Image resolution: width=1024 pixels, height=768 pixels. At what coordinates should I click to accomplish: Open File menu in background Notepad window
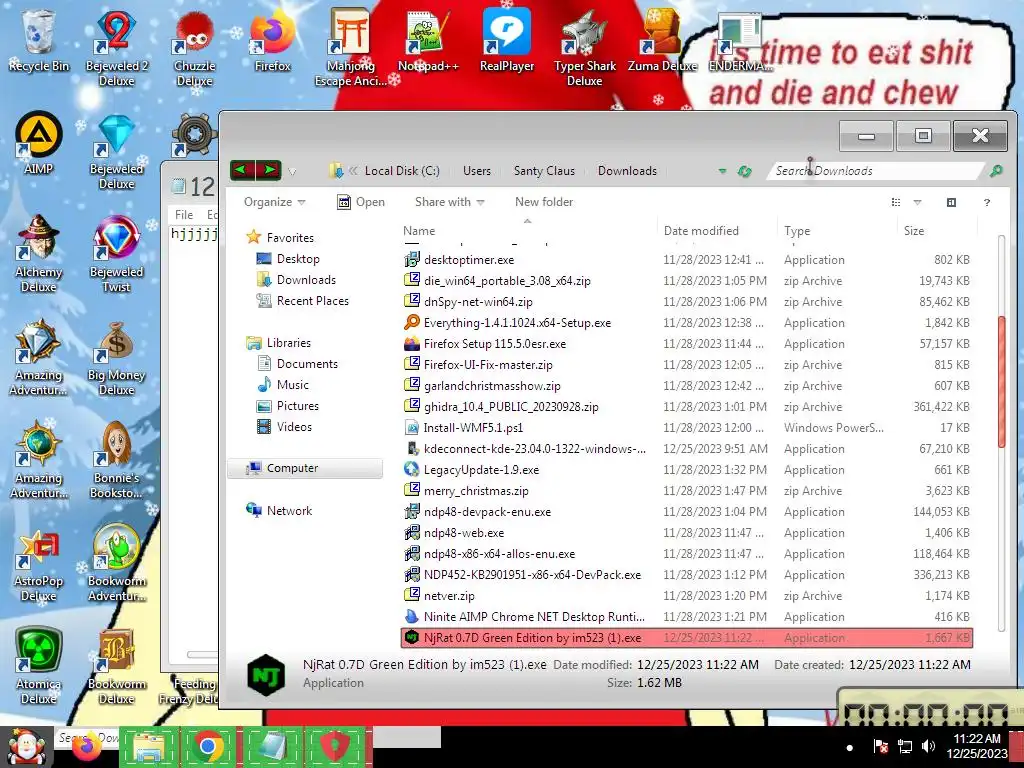[184, 214]
